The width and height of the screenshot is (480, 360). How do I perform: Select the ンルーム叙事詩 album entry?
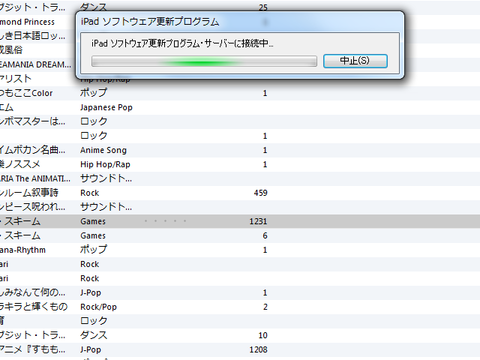click(29, 193)
